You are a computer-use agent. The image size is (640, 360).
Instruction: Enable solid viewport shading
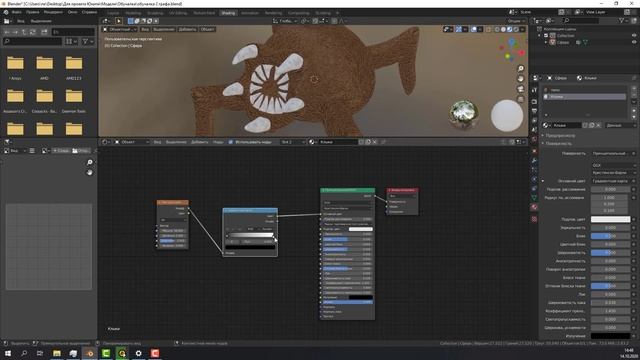(x=503, y=29)
